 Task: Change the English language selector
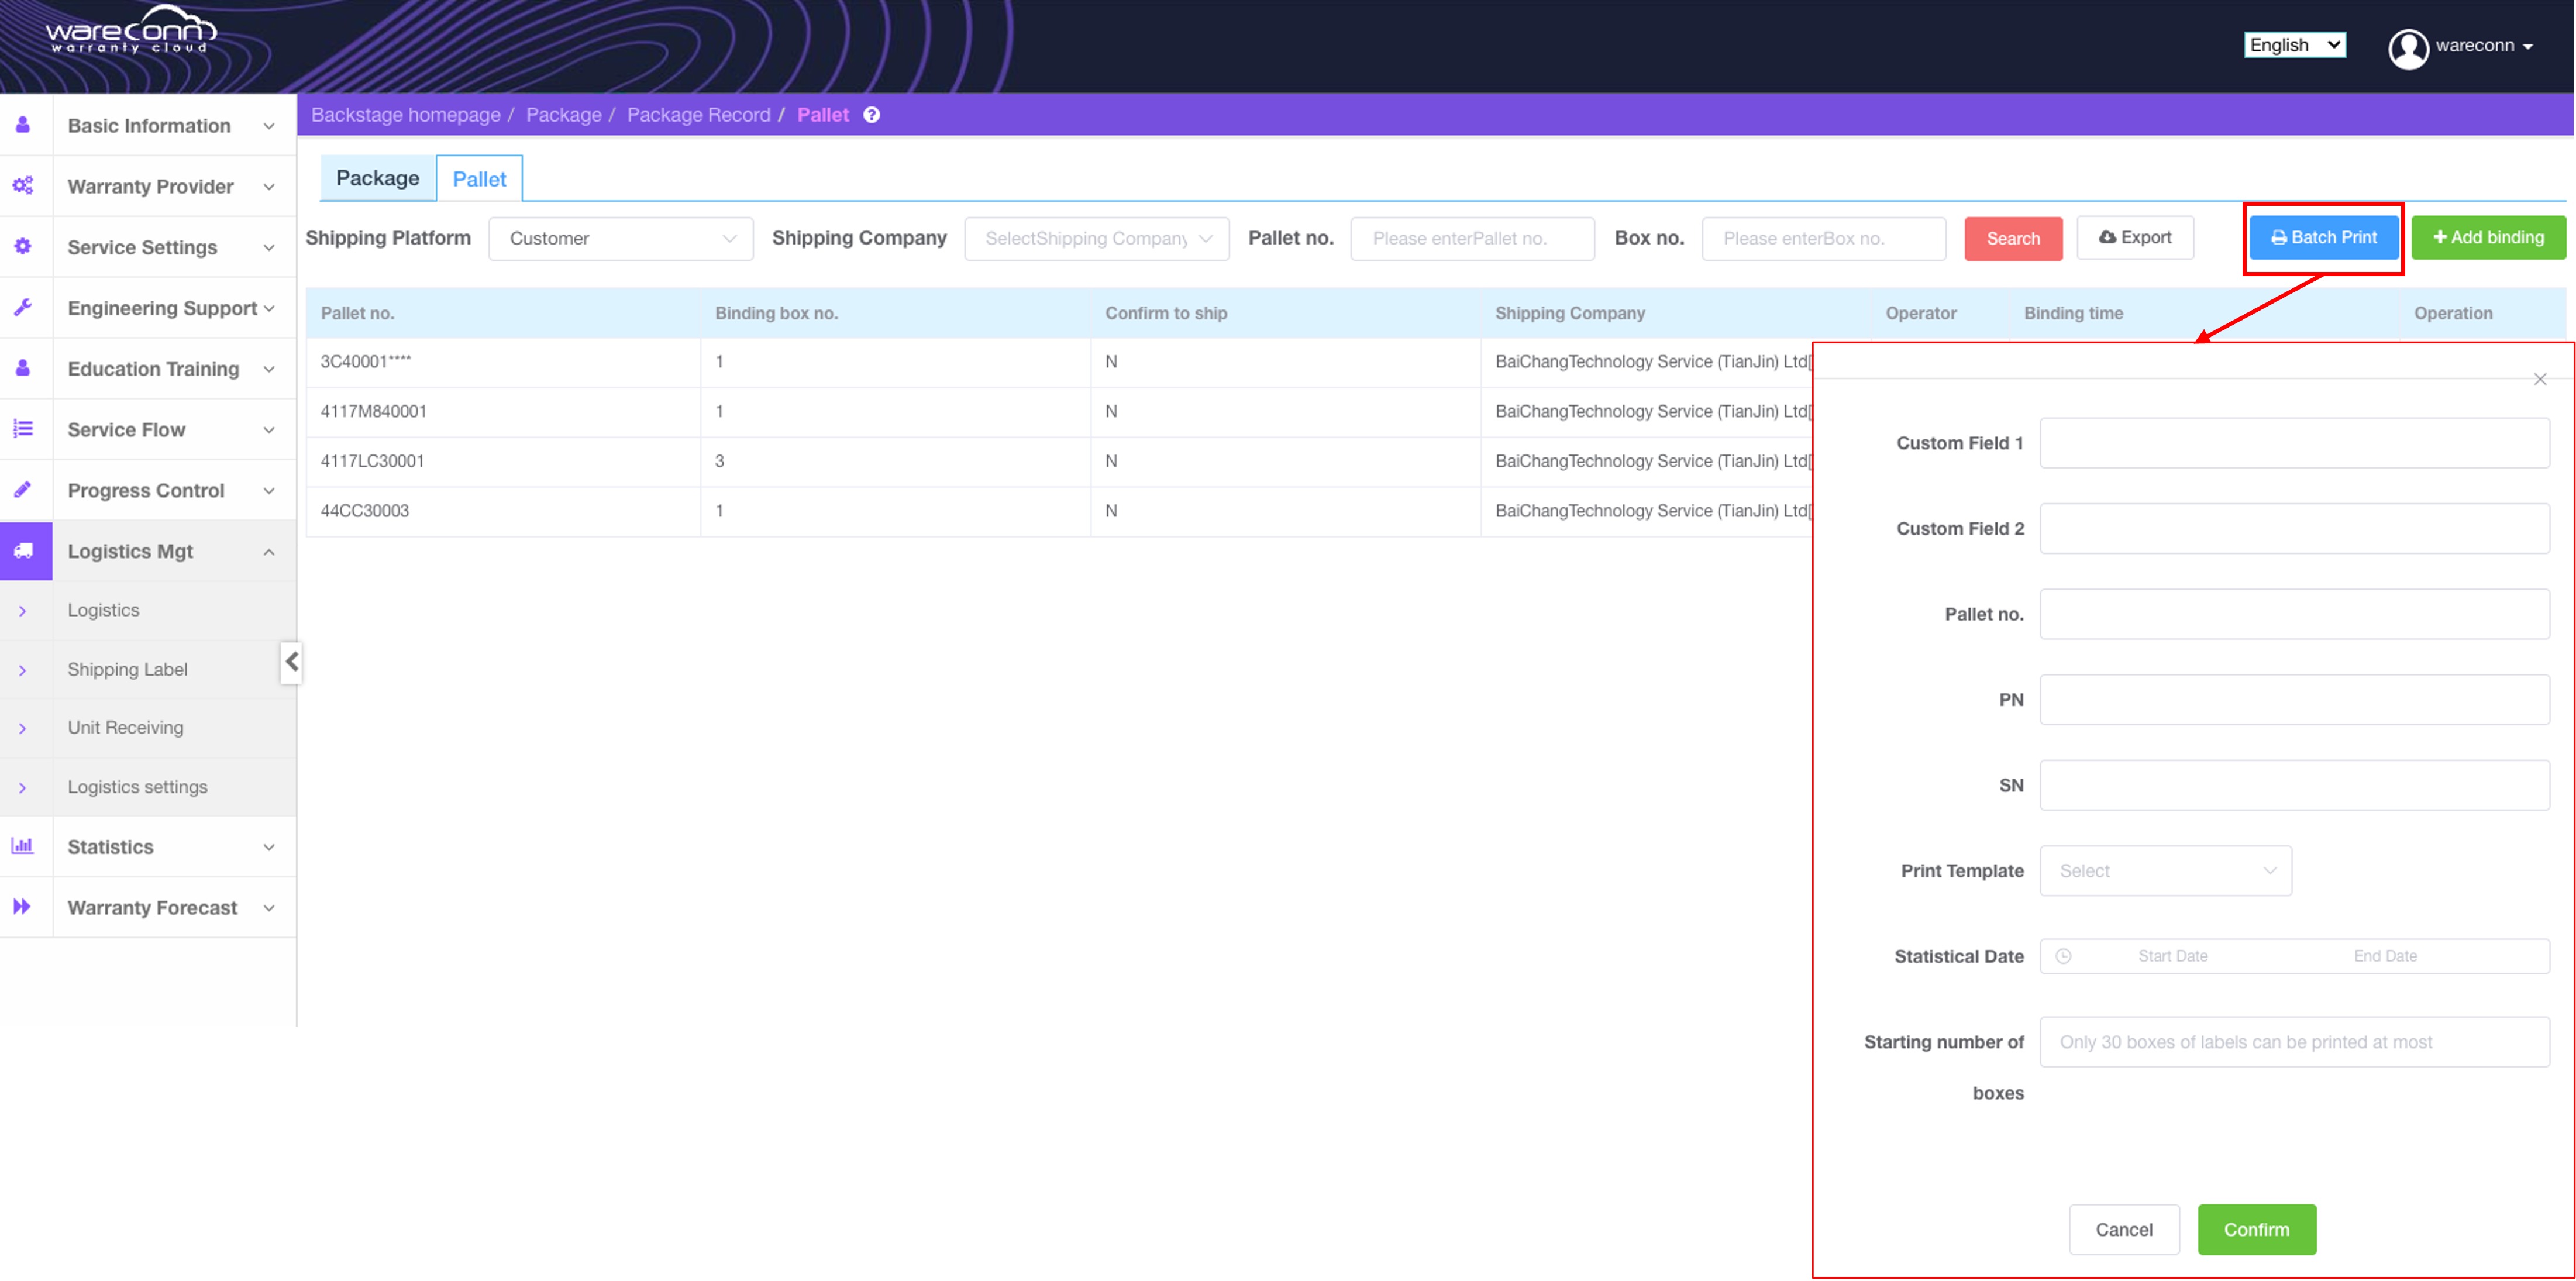click(x=2294, y=45)
